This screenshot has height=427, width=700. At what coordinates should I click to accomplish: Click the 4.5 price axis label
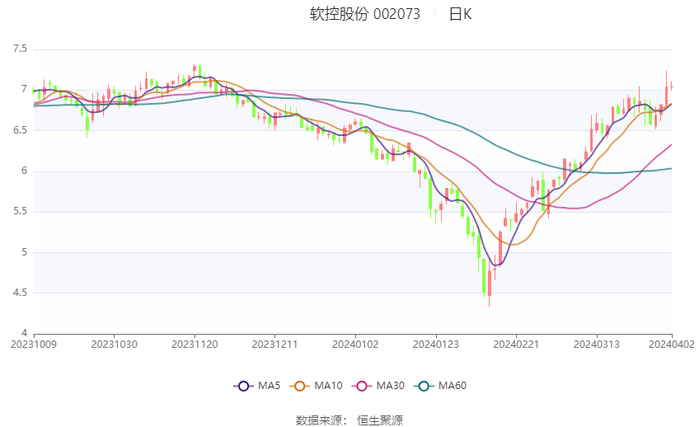pyautogui.click(x=20, y=292)
